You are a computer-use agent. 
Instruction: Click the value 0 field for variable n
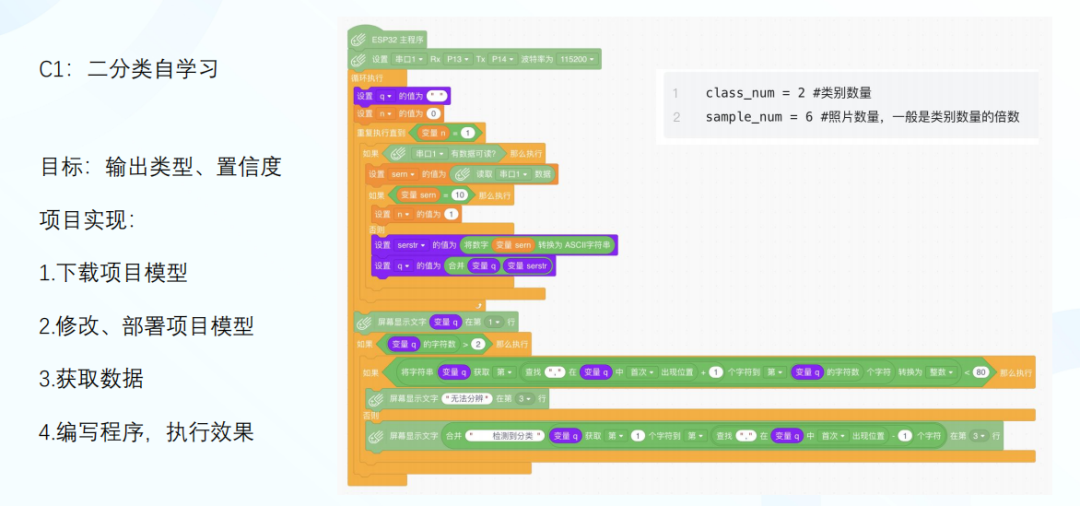pyautogui.click(x=433, y=114)
